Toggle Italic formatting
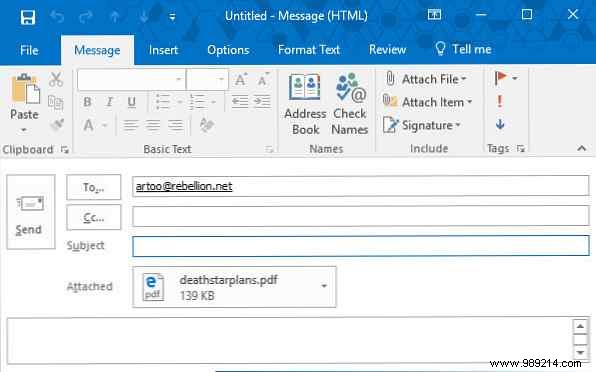This screenshot has width=596, height=372. (x=109, y=102)
